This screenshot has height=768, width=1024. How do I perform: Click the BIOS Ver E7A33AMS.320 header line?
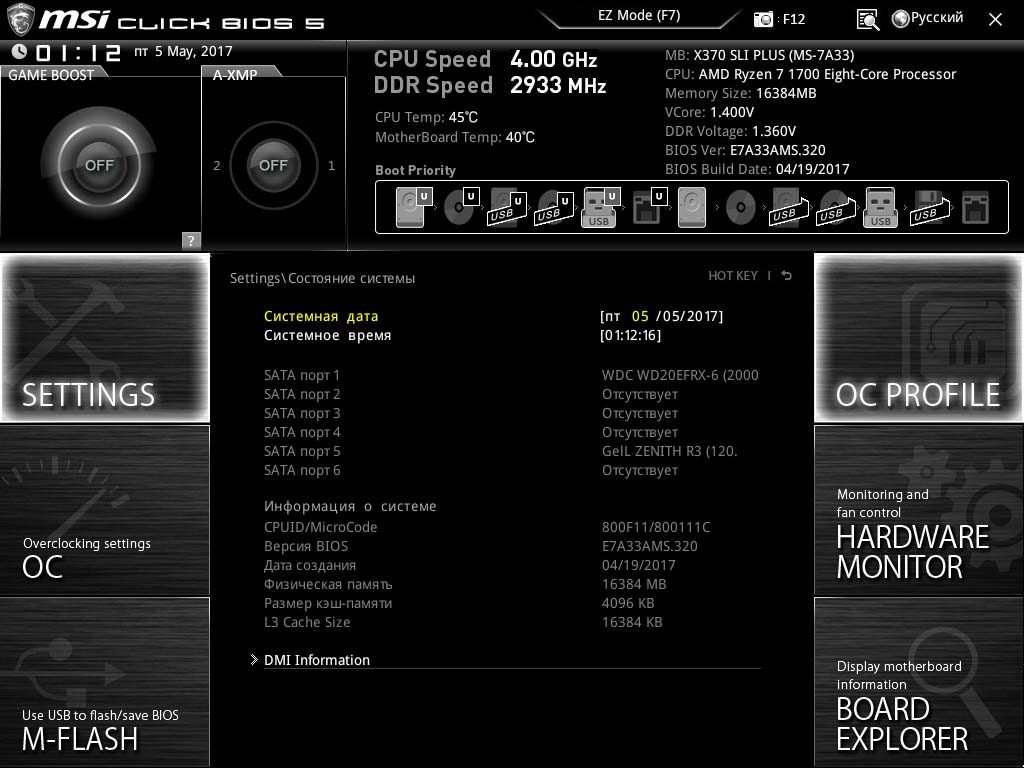point(745,150)
